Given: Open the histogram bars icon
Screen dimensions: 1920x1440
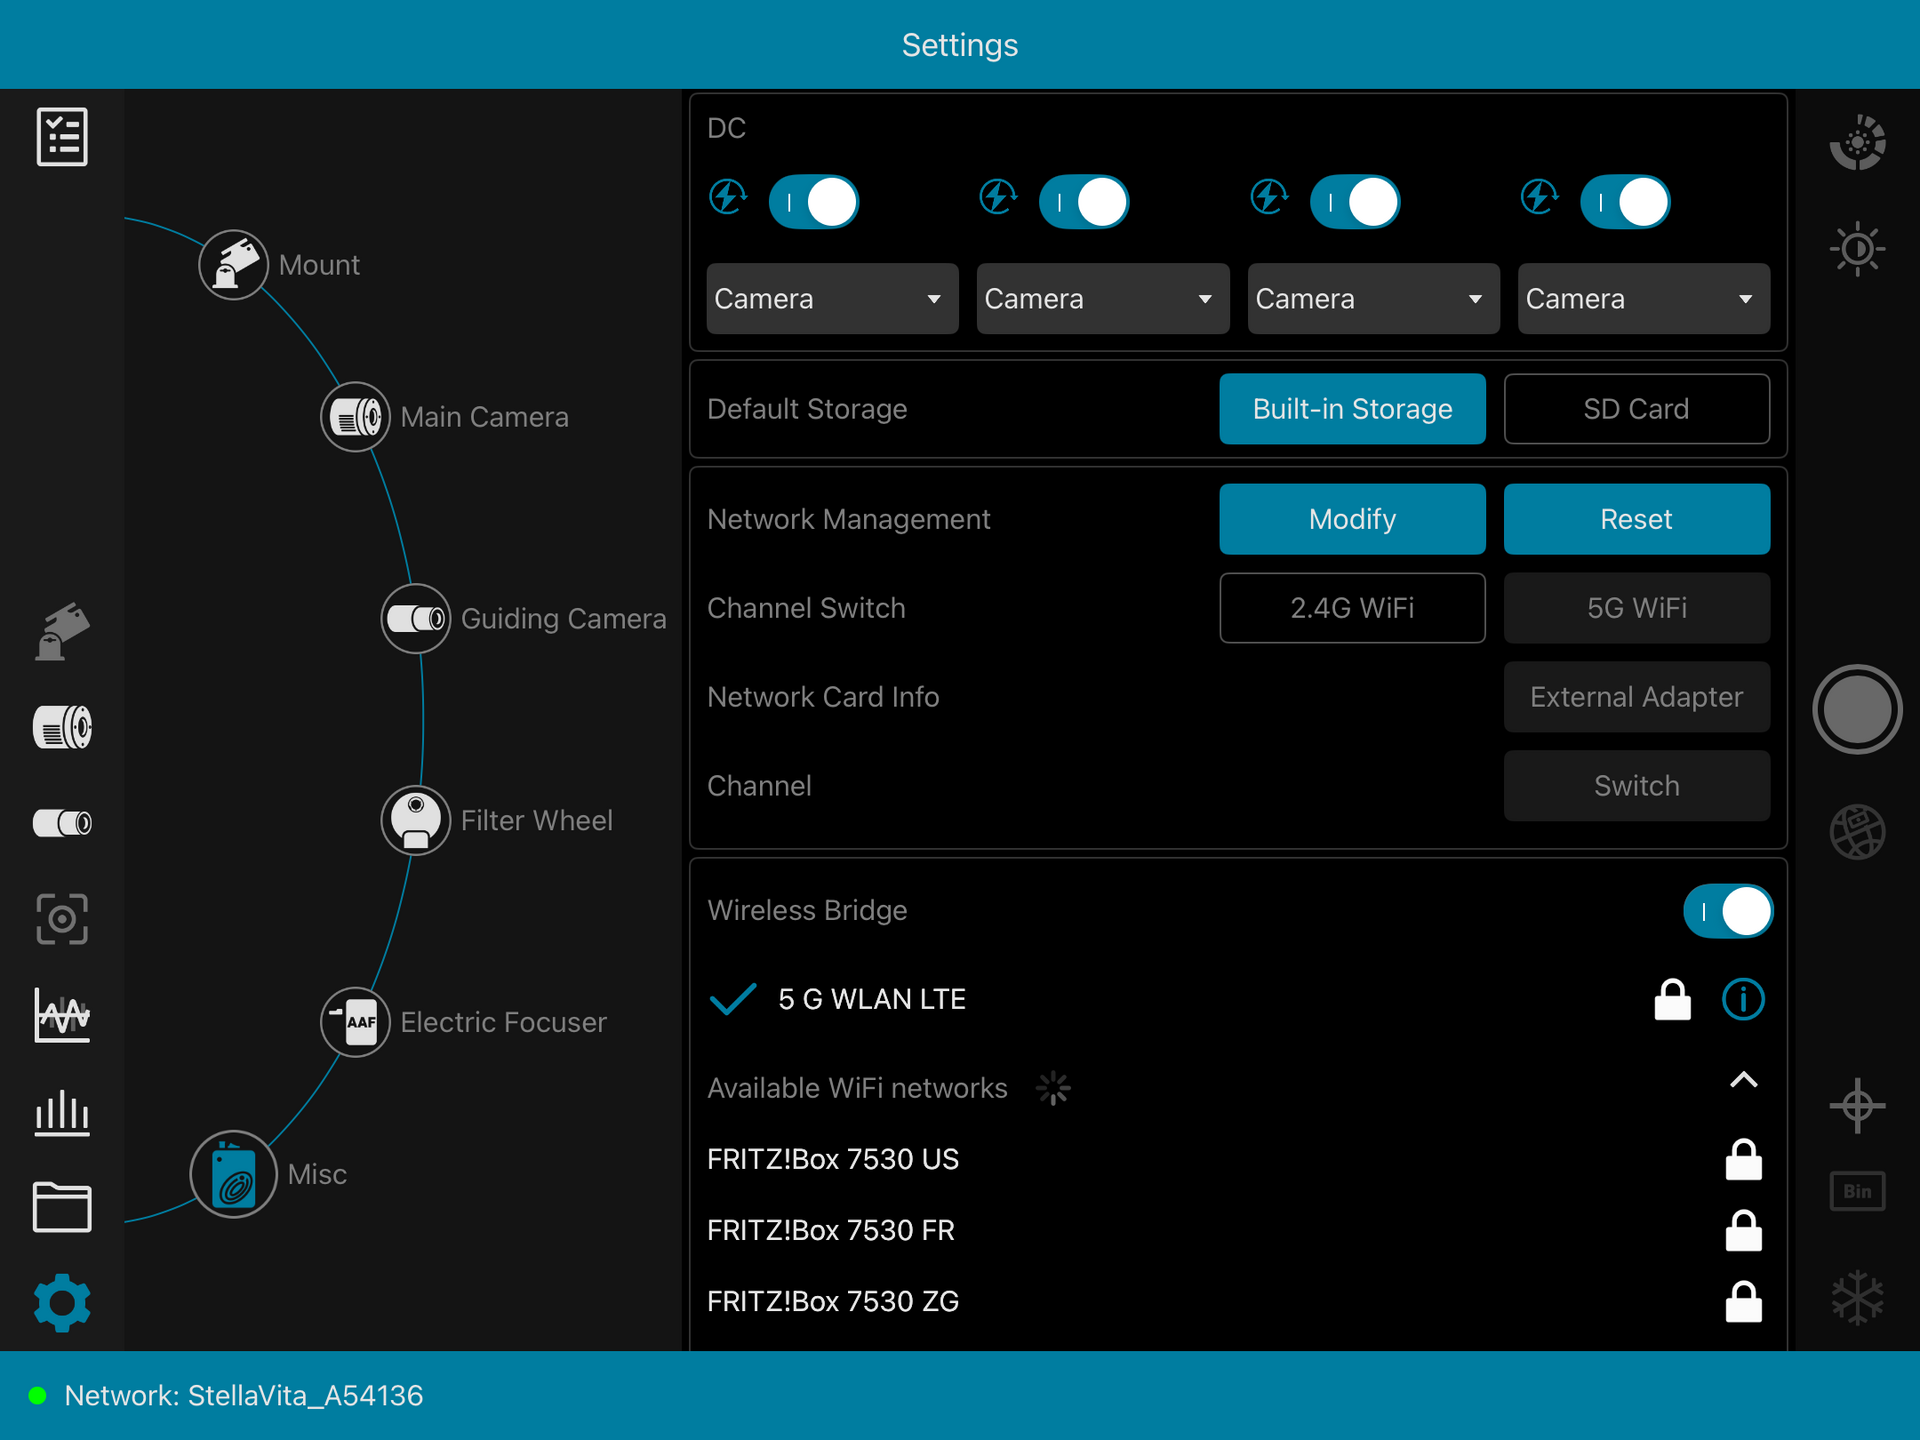Looking at the screenshot, I should (62, 1112).
